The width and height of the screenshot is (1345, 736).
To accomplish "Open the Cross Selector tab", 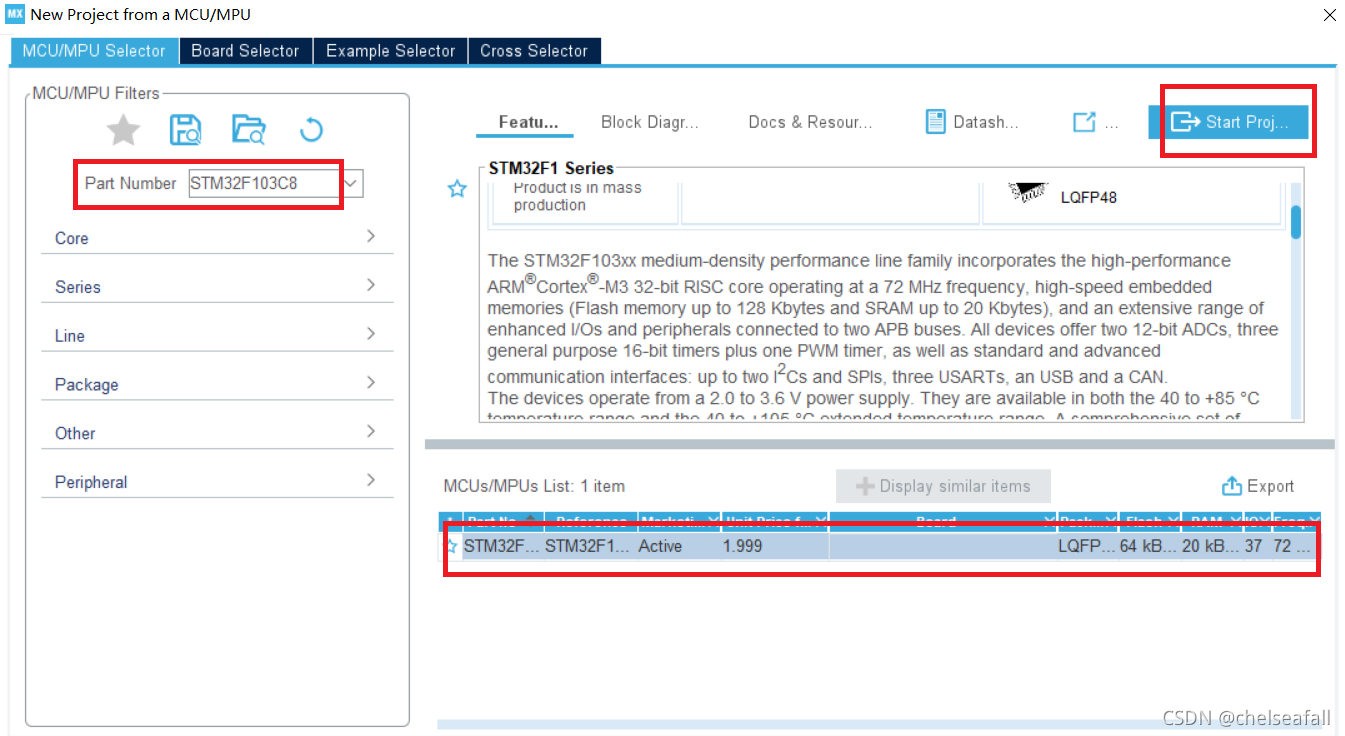I will click(534, 51).
